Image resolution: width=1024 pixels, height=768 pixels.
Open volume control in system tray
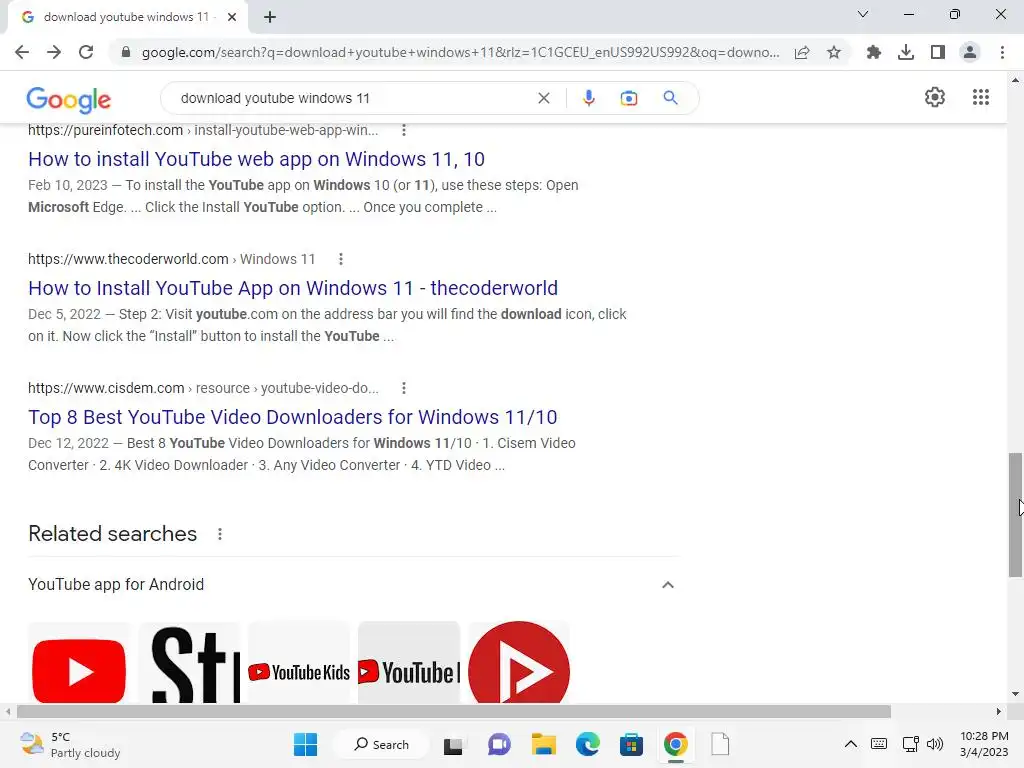935,744
